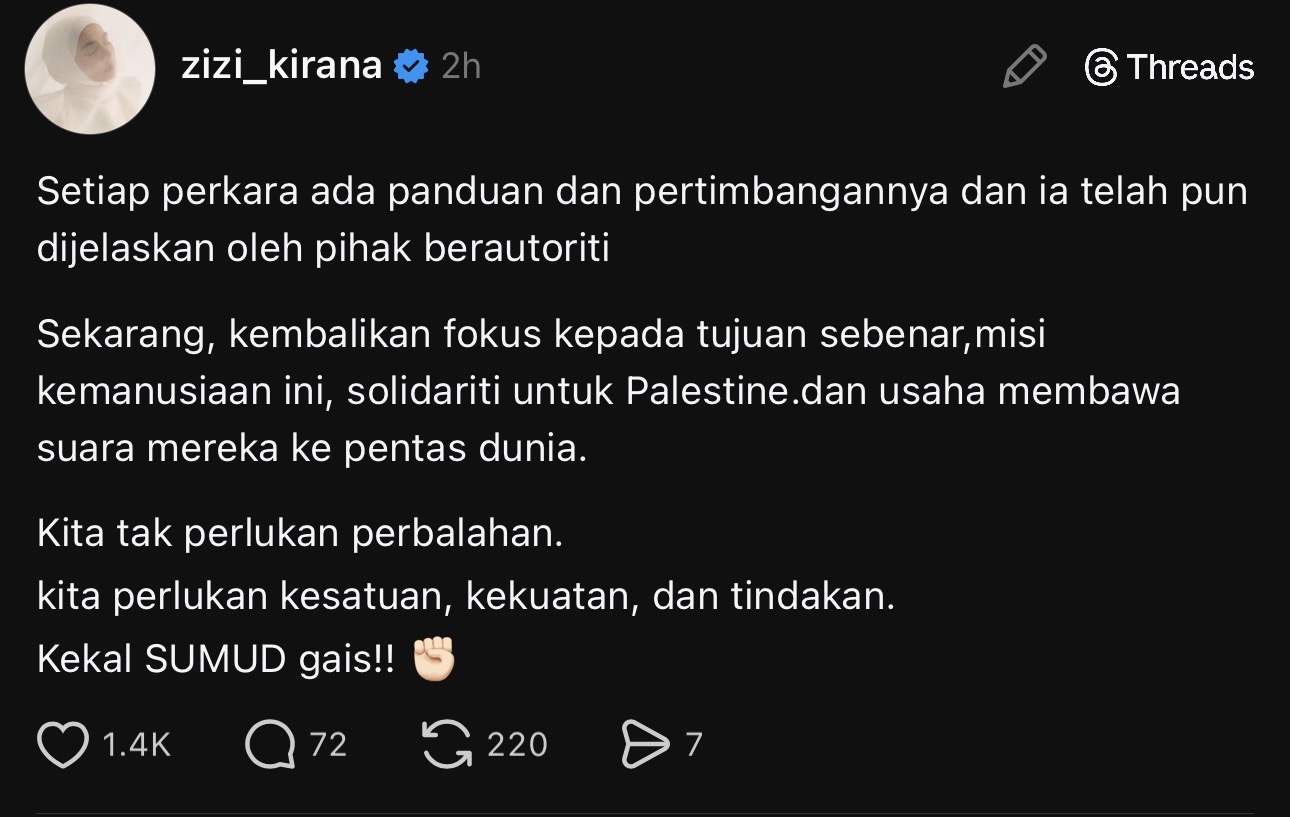View the 220 reposts count
The height and width of the screenshot is (817, 1290).
pos(517,745)
